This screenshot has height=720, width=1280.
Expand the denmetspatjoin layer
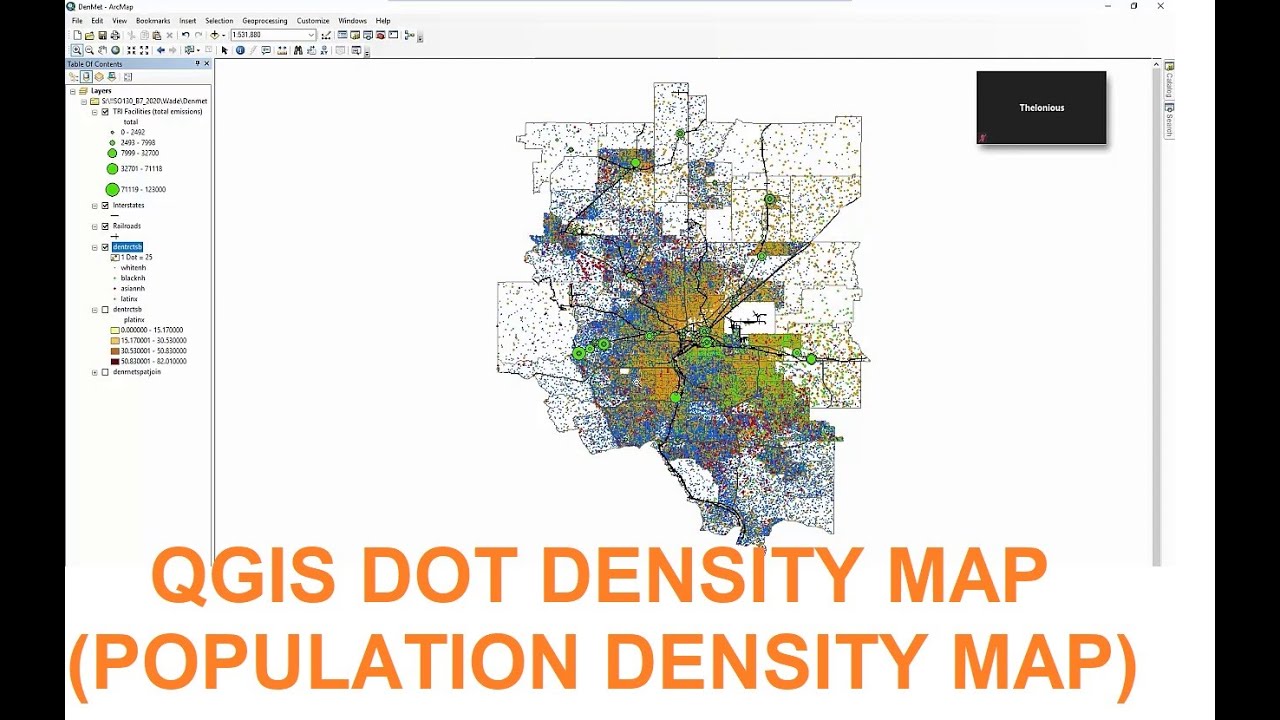tap(94, 372)
